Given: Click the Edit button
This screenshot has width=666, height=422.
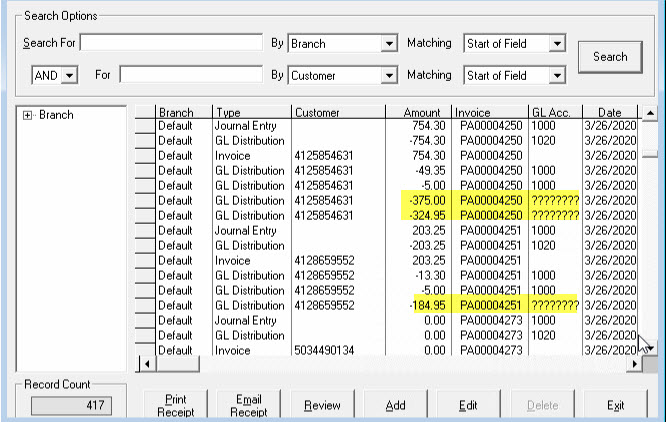Looking at the screenshot, I should coord(468,405).
